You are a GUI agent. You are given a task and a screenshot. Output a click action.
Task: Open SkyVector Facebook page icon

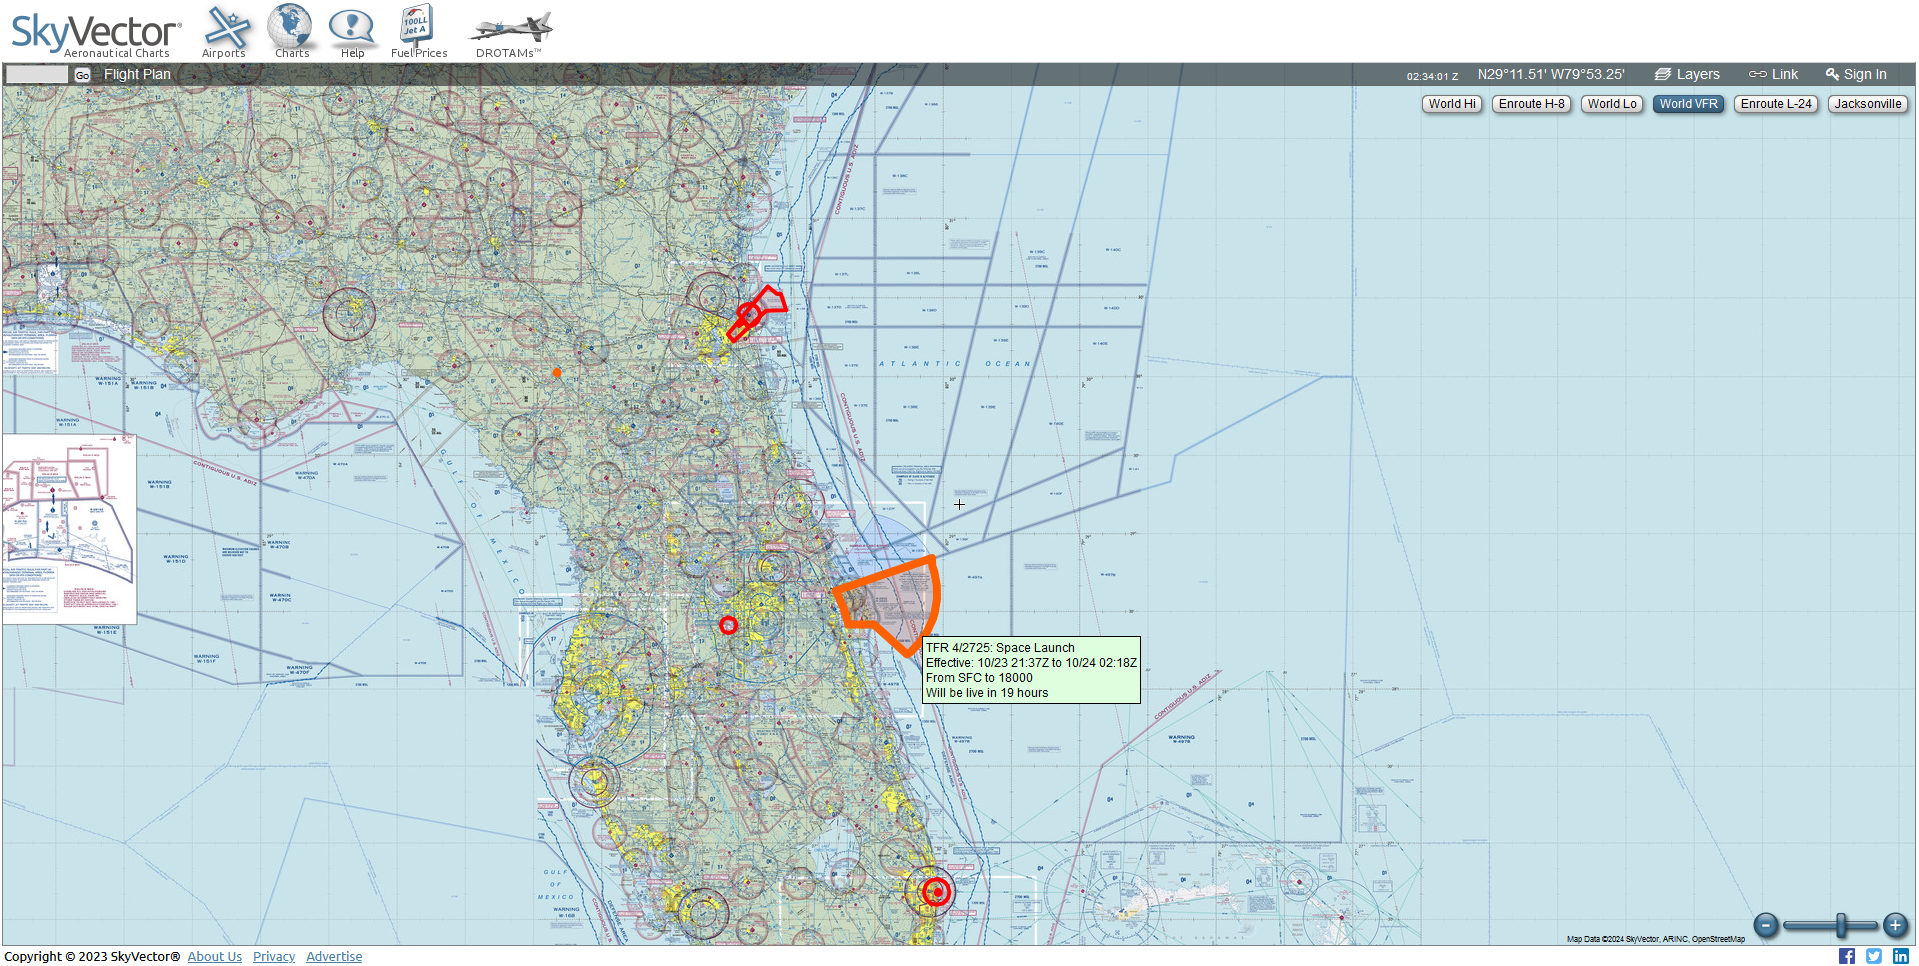[1846, 956]
